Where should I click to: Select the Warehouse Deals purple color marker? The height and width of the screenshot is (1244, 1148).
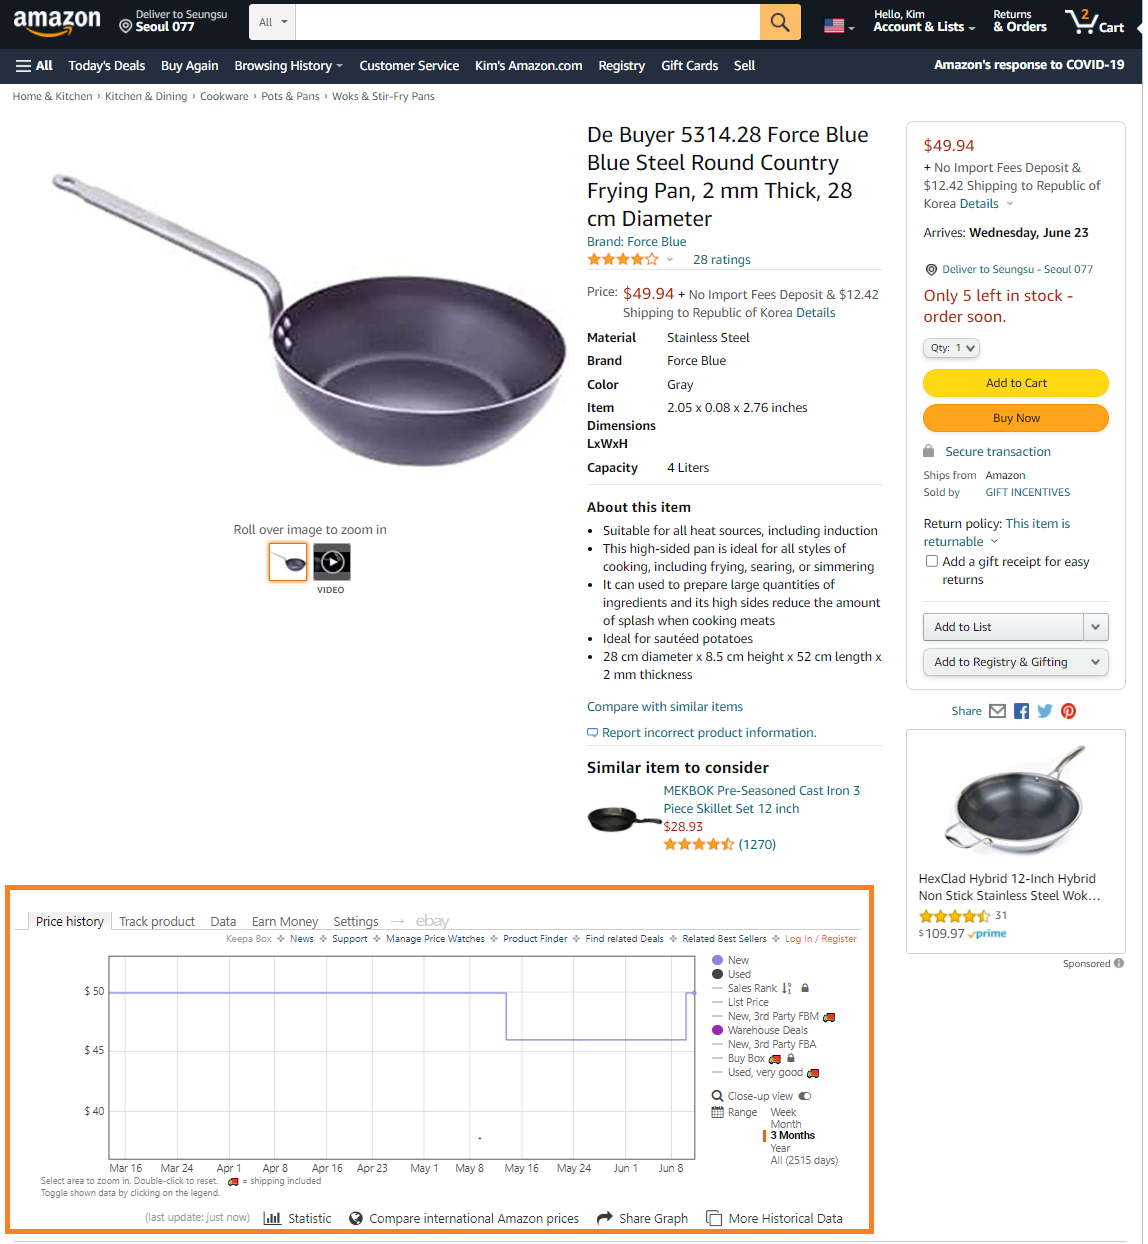717,1030
